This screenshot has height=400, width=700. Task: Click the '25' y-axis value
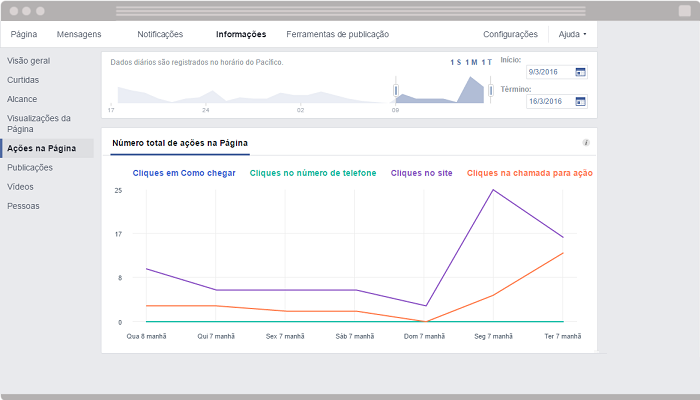tap(118, 191)
